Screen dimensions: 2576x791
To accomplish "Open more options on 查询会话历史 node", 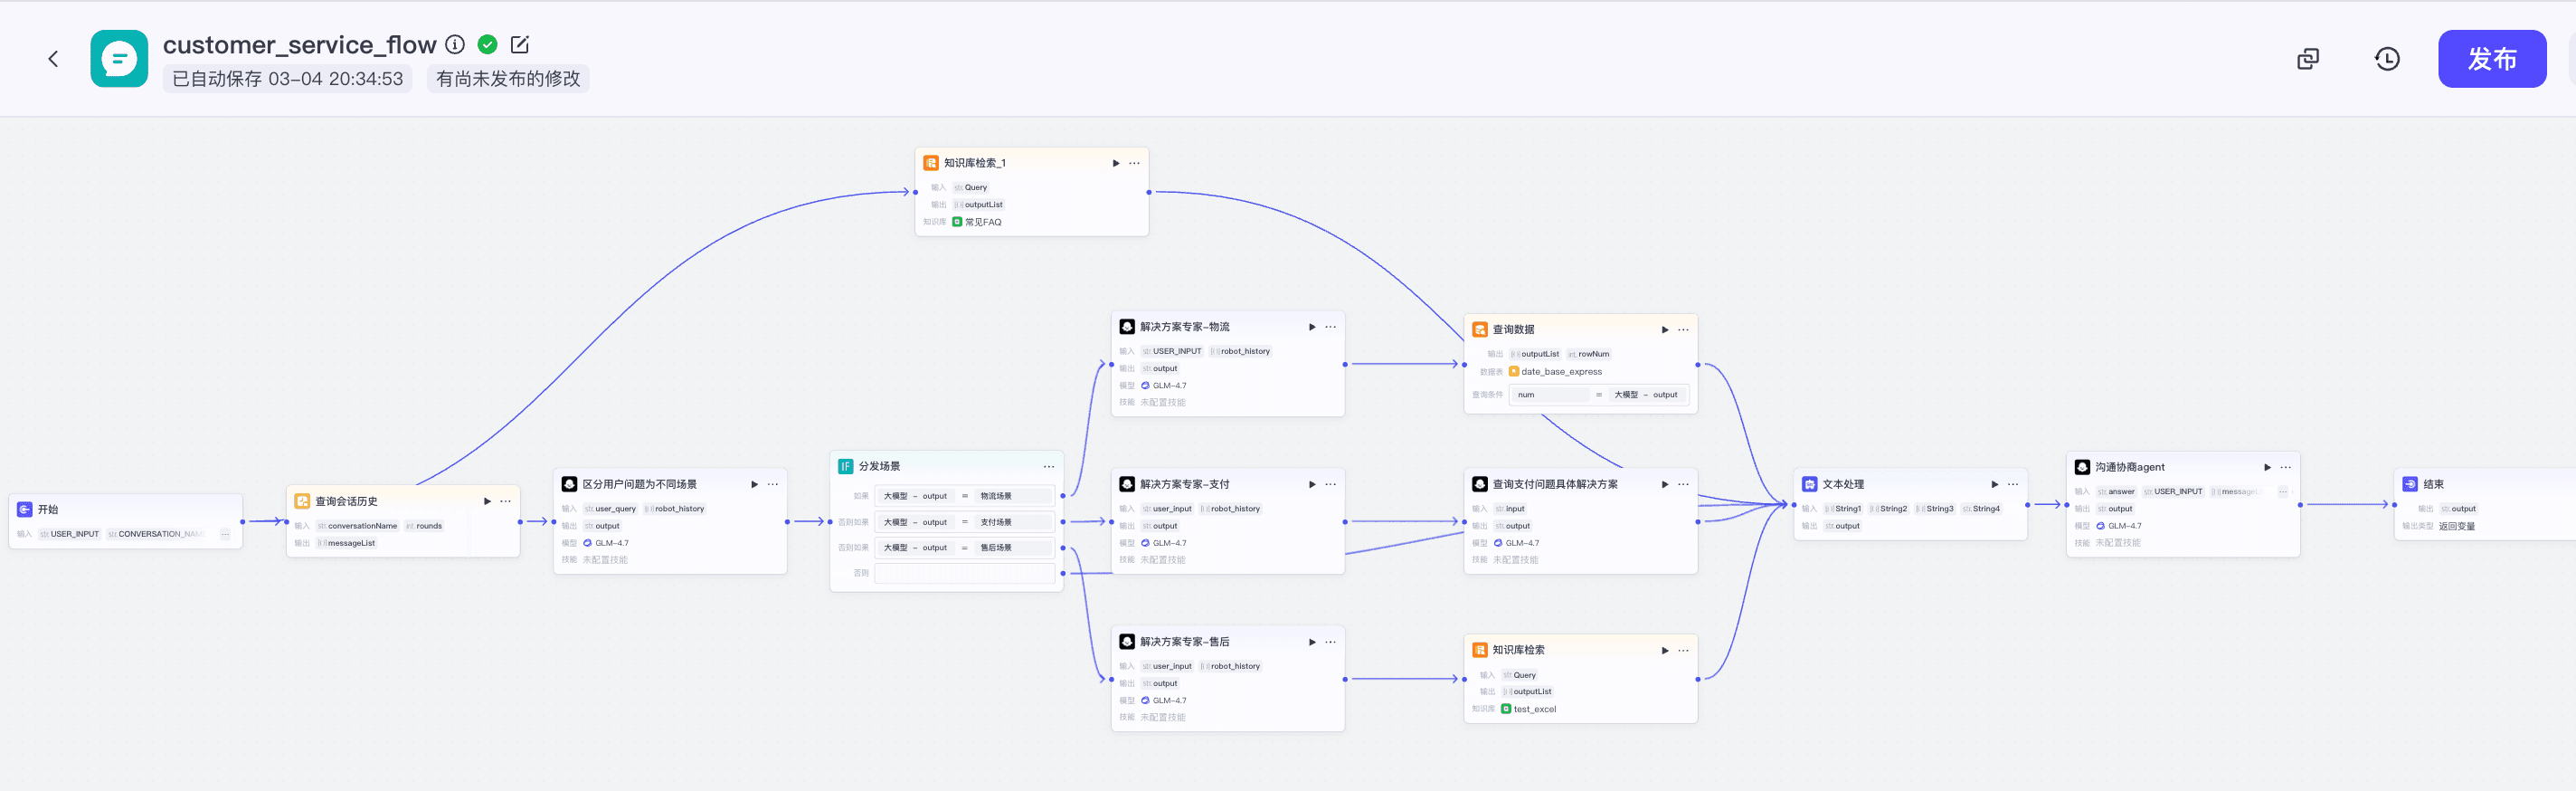I will point(505,501).
